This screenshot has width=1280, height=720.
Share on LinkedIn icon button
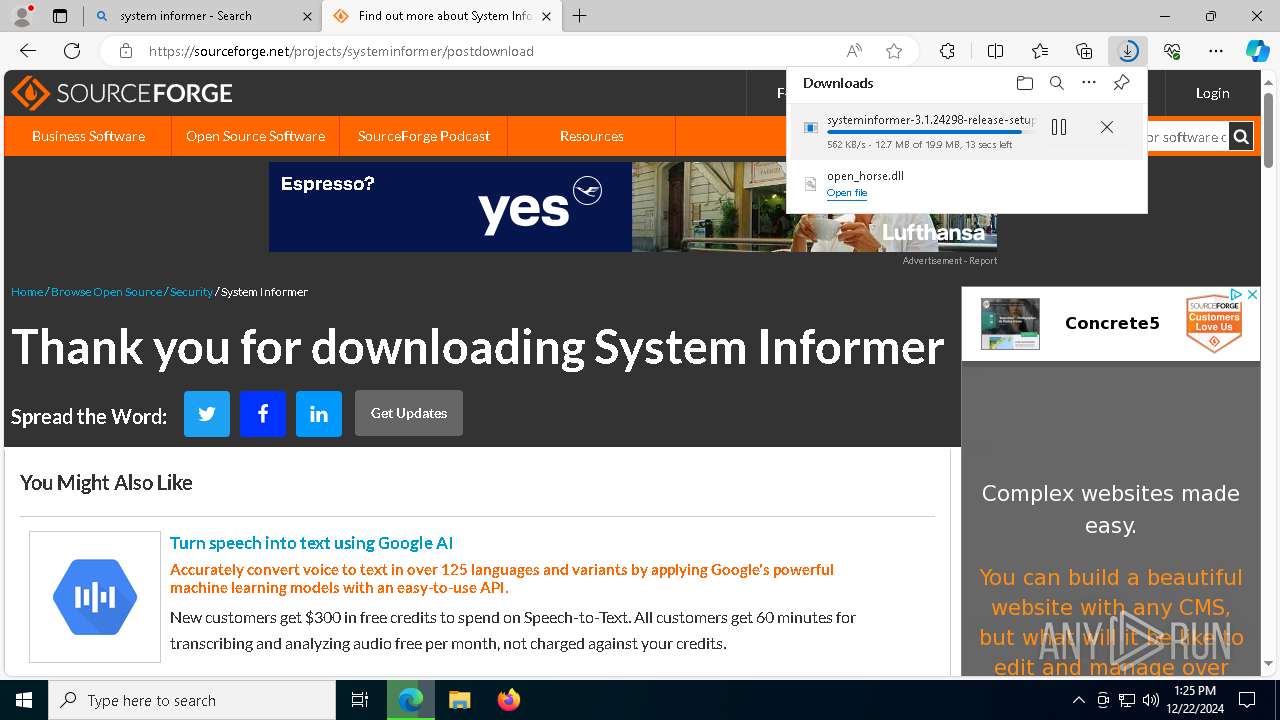coord(319,414)
